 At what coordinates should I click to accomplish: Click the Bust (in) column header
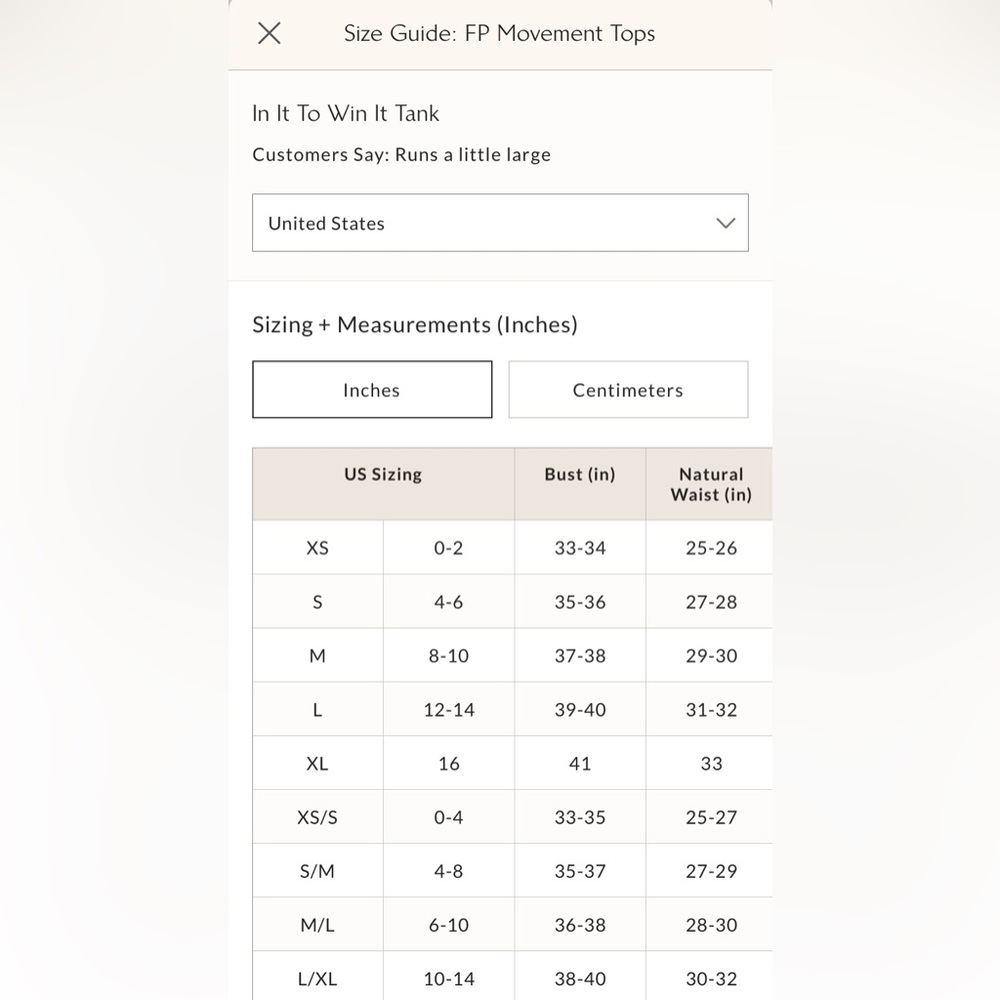point(580,475)
